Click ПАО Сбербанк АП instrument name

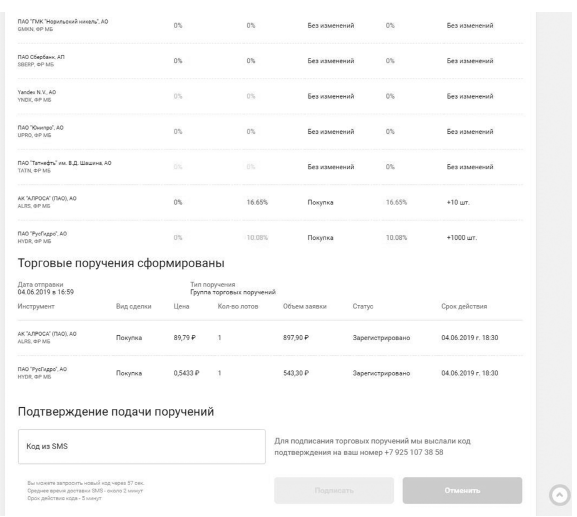(41, 57)
